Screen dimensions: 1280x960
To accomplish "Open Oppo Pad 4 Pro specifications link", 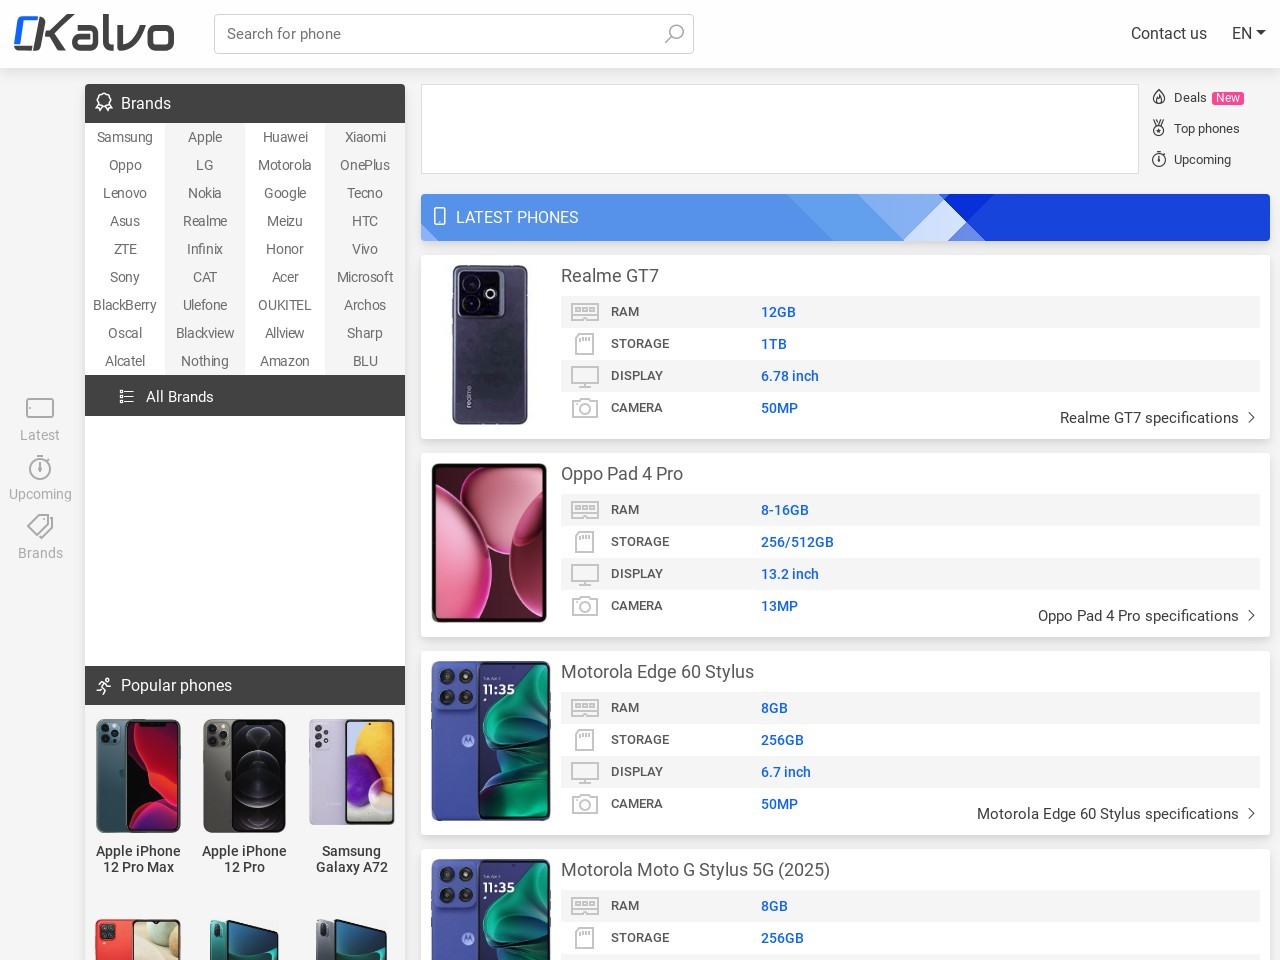I will pyautogui.click(x=1138, y=616).
